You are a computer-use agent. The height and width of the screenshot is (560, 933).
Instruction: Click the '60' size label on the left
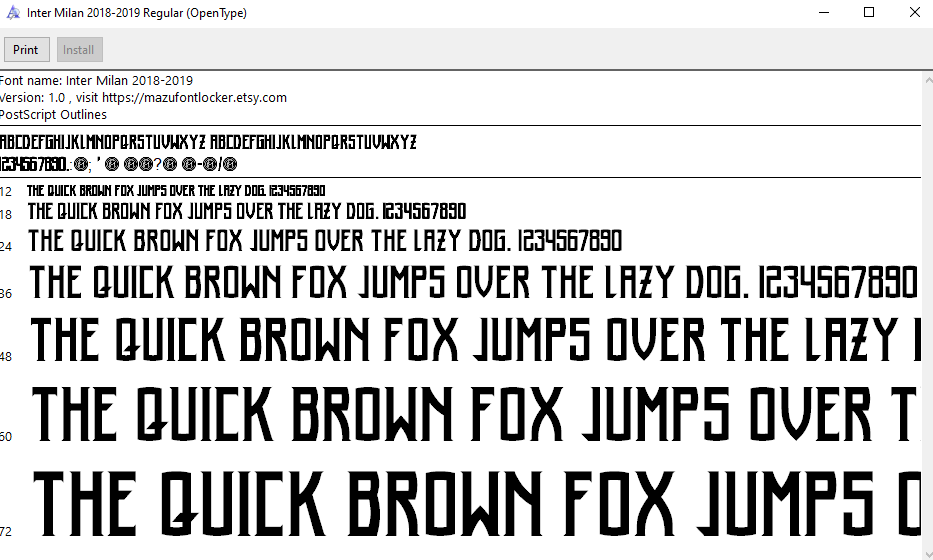[6, 437]
